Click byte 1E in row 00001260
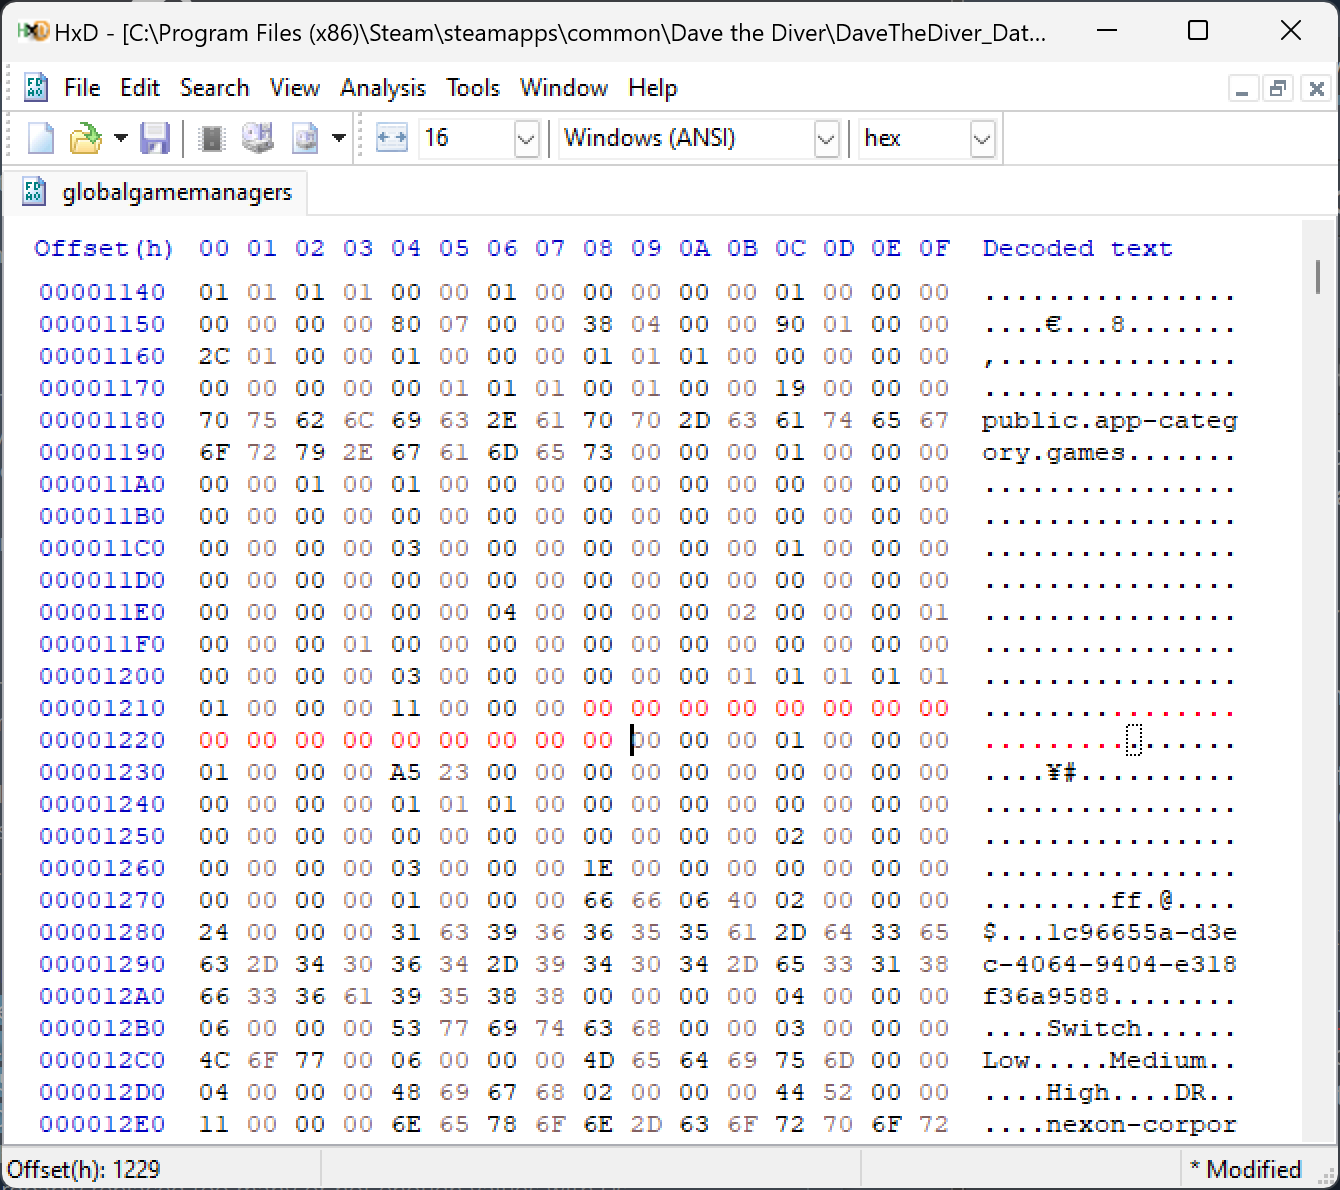This screenshot has height=1190, width=1340. click(598, 868)
